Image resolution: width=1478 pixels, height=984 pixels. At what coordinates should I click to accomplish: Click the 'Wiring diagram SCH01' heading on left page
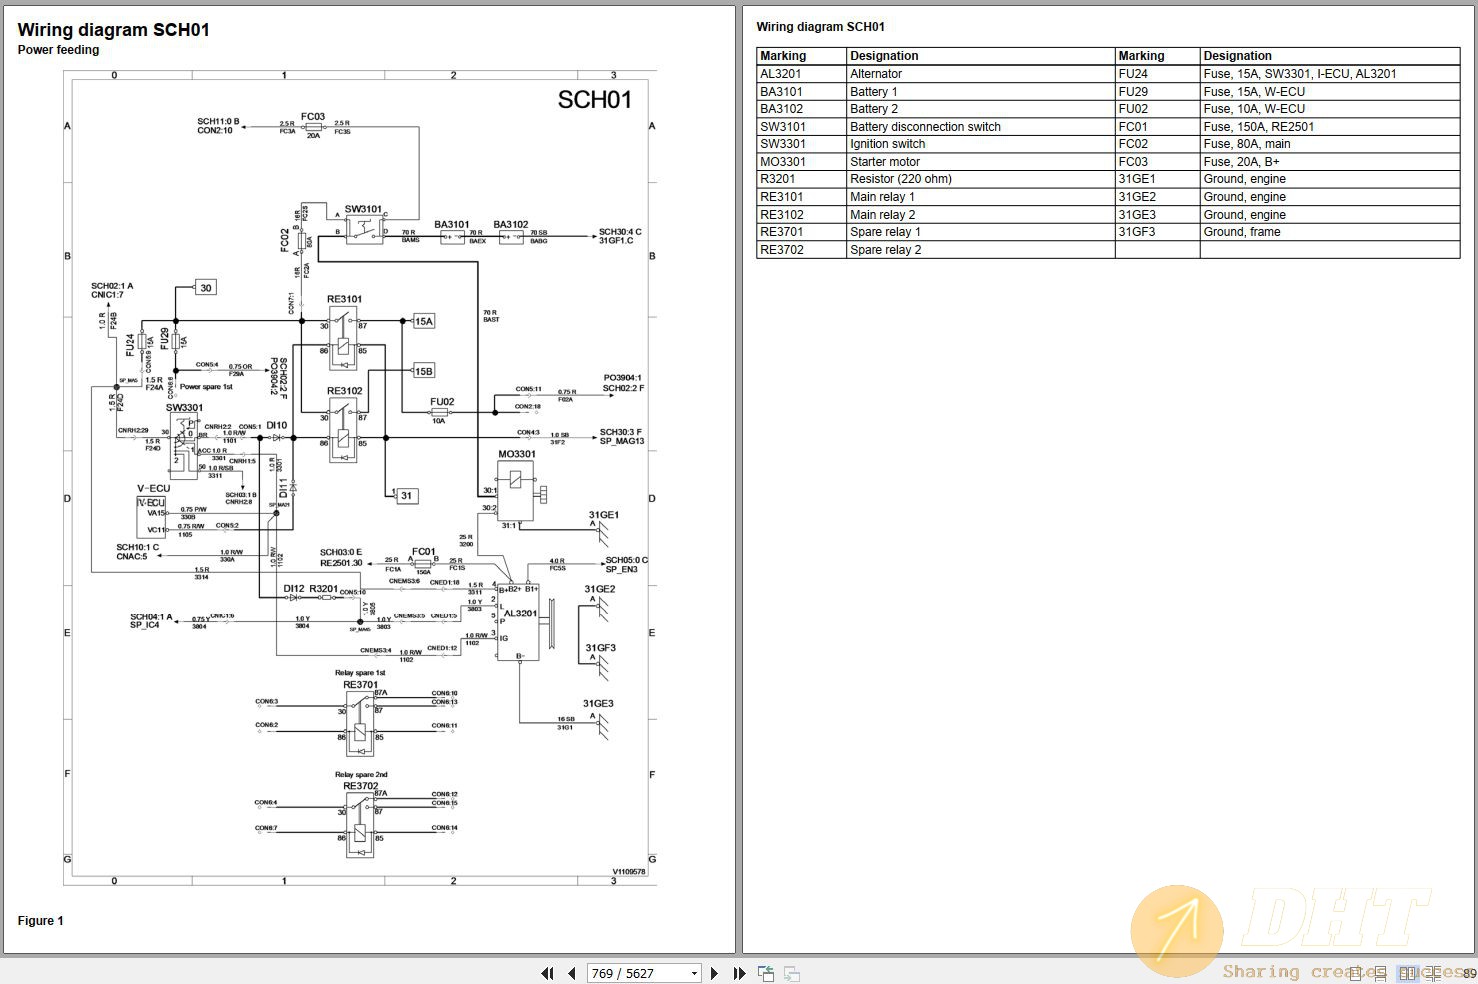[114, 30]
